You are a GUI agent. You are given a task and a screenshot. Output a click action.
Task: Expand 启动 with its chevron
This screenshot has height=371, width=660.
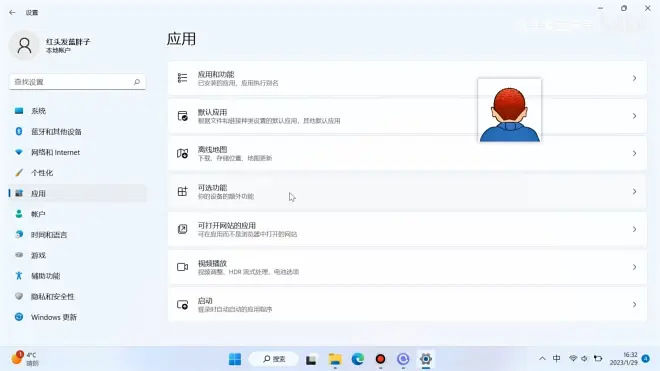pyautogui.click(x=634, y=304)
